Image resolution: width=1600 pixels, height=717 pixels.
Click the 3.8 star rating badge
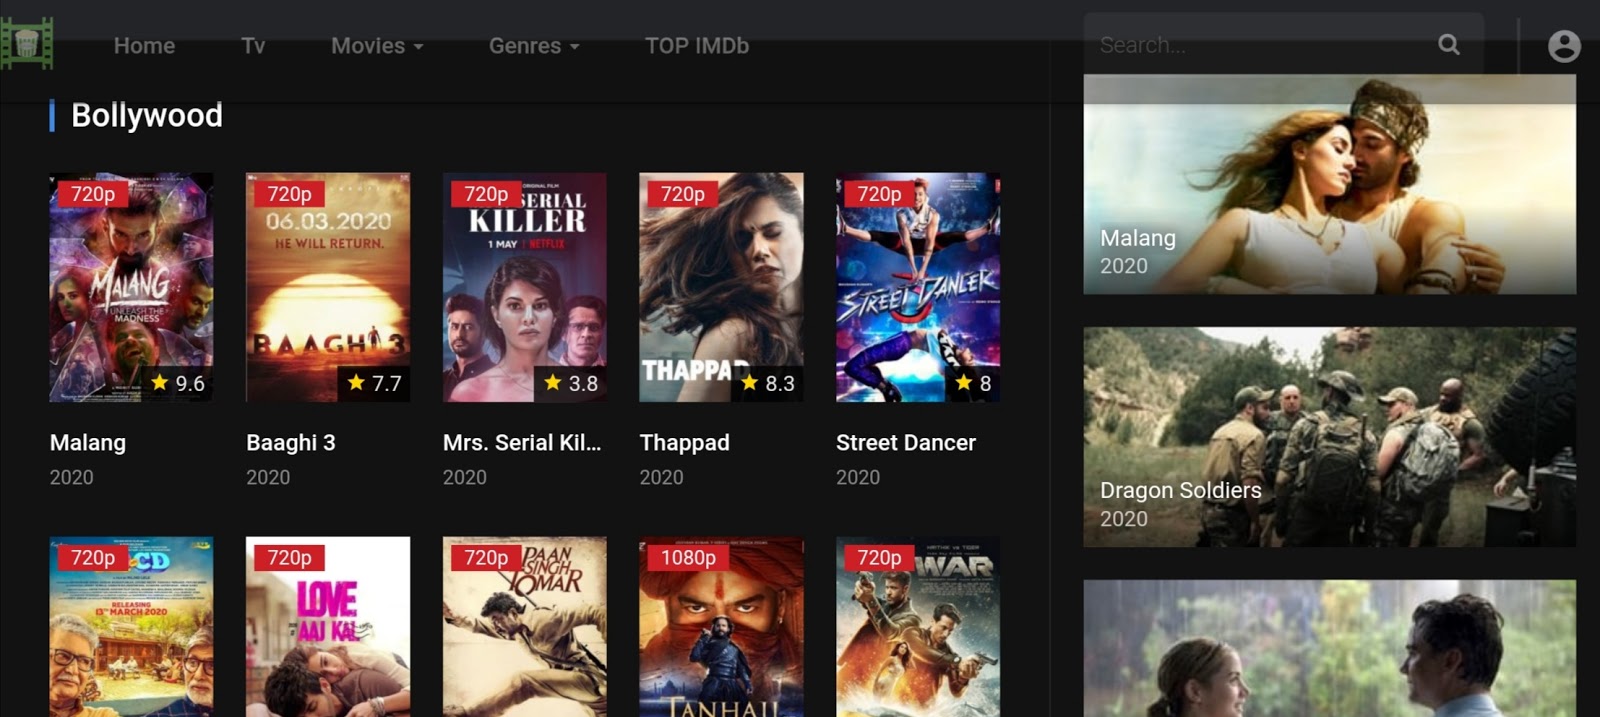coord(571,383)
